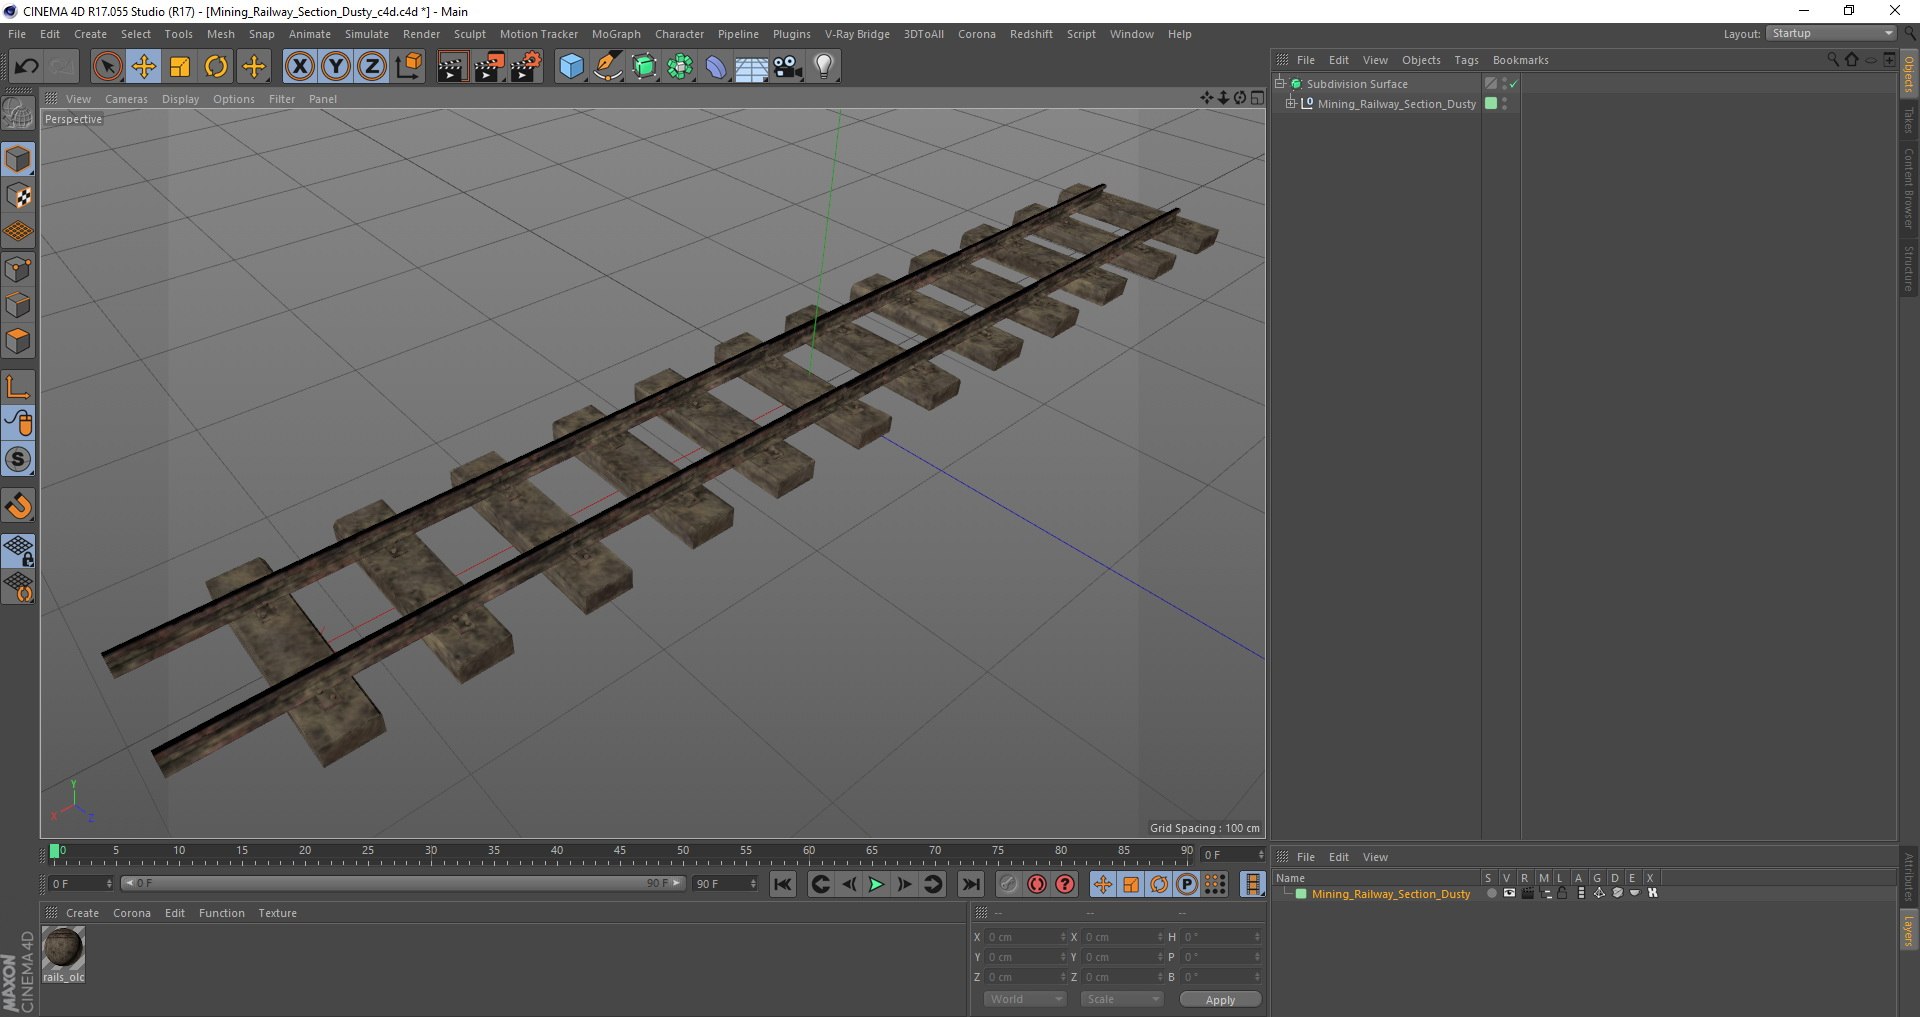The width and height of the screenshot is (1920, 1017).
Task: Activate the Move tool
Action: [143, 67]
